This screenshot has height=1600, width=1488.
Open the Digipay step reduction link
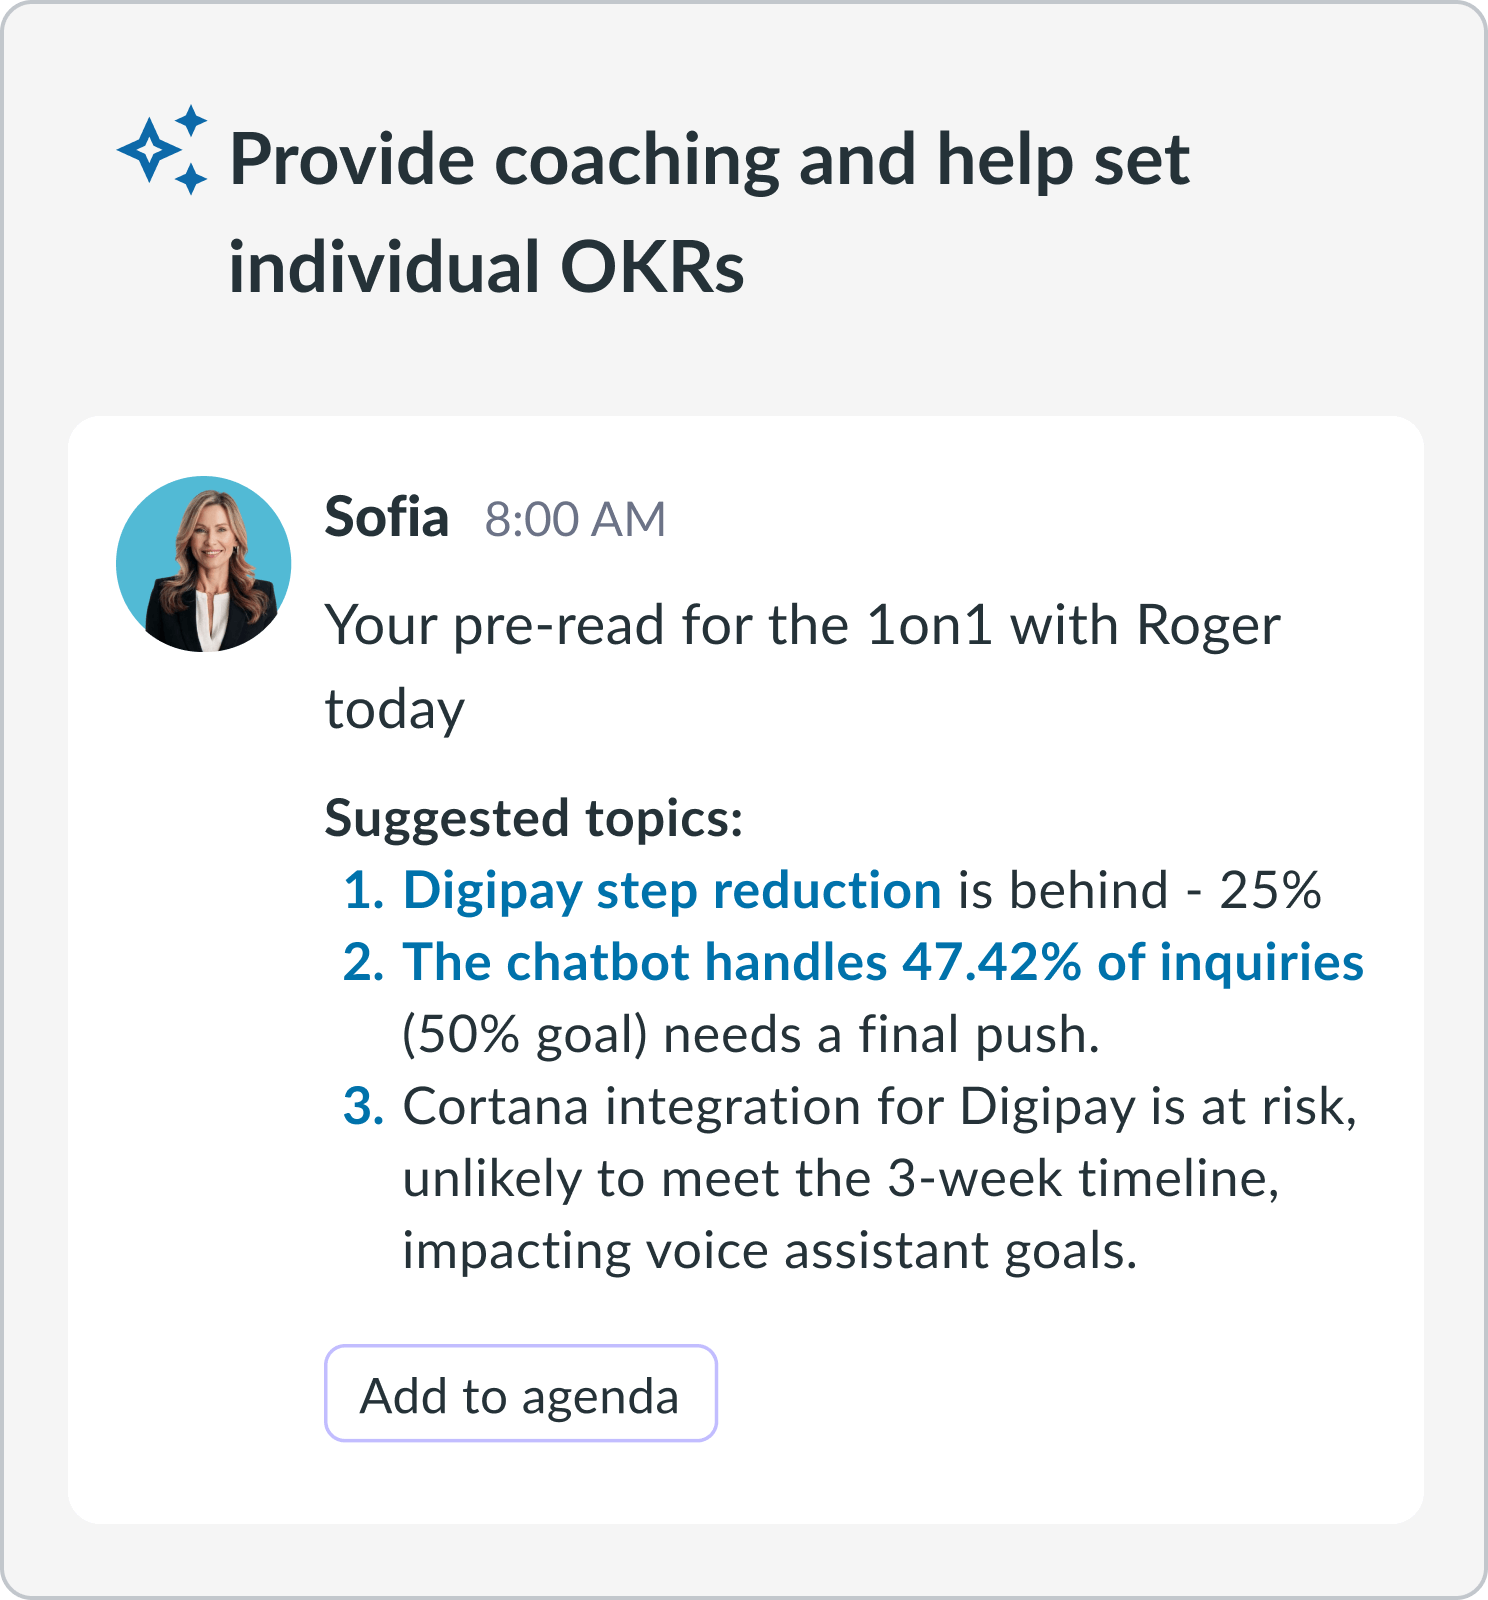(672, 890)
